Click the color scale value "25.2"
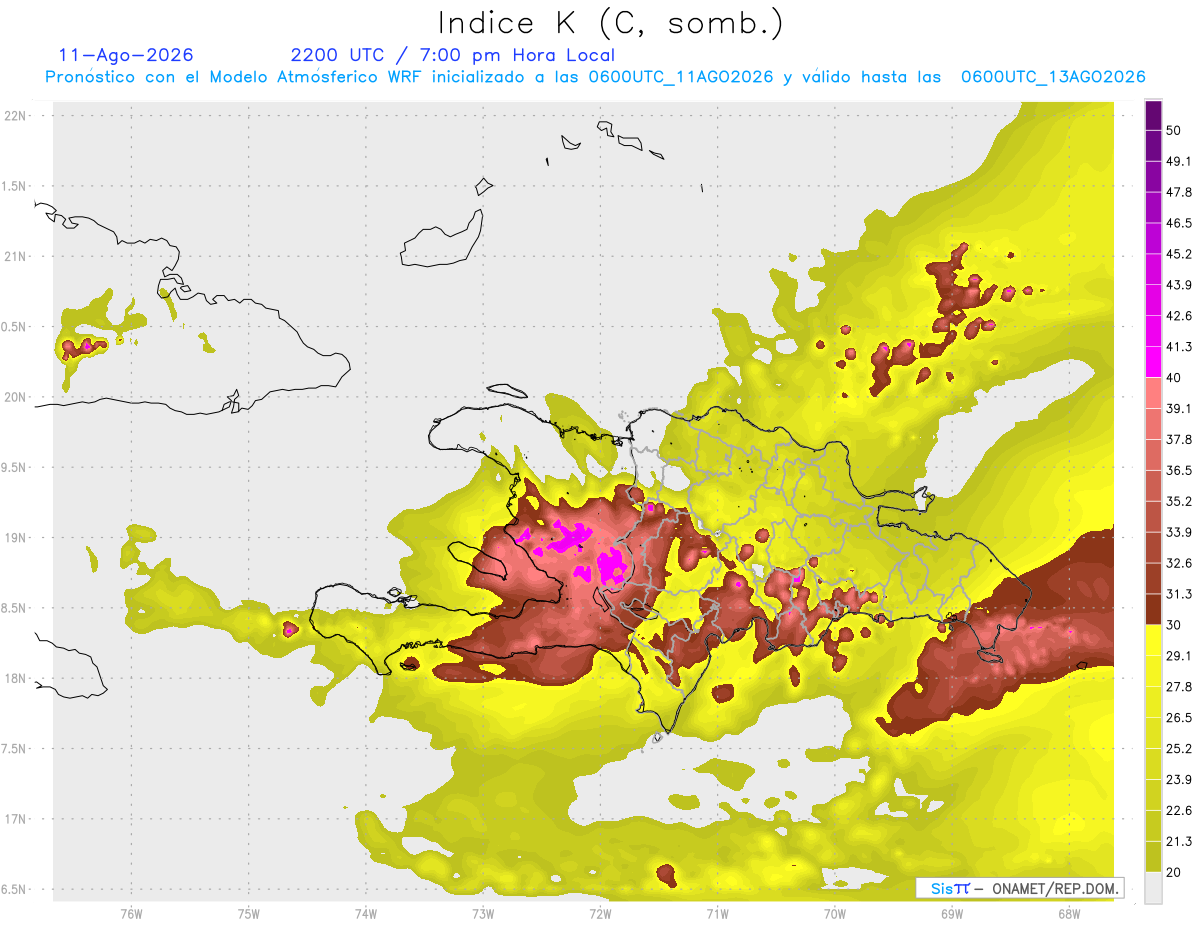The height and width of the screenshot is (927, 1200). (x=1178, y=749)
